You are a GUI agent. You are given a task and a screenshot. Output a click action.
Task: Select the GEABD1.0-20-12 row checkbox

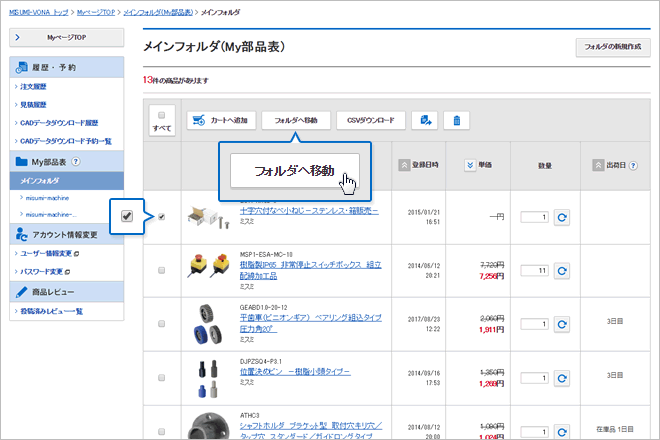pyautogui.click(x=162, y=325)
